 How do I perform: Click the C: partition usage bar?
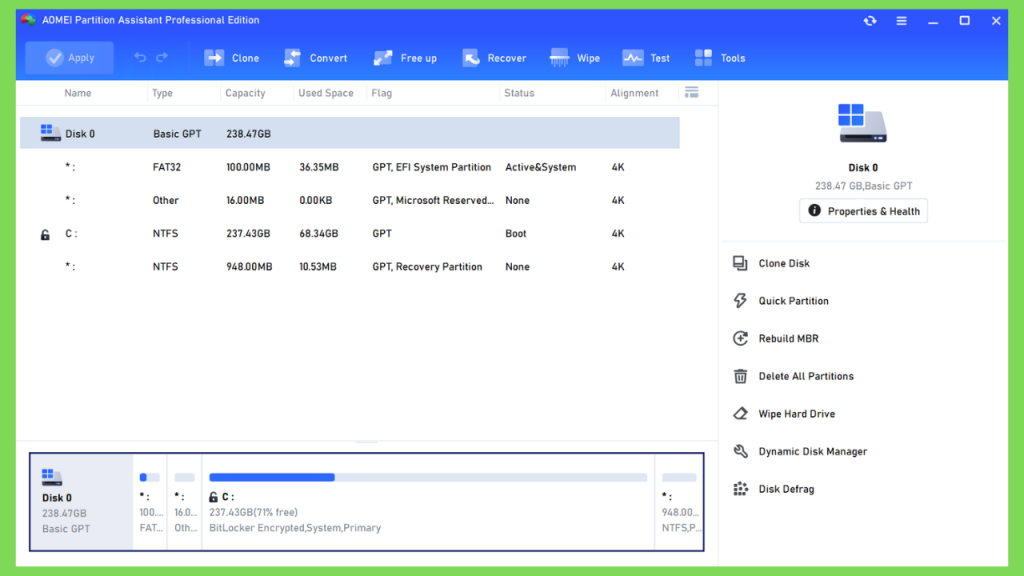[x=428, y=478]
